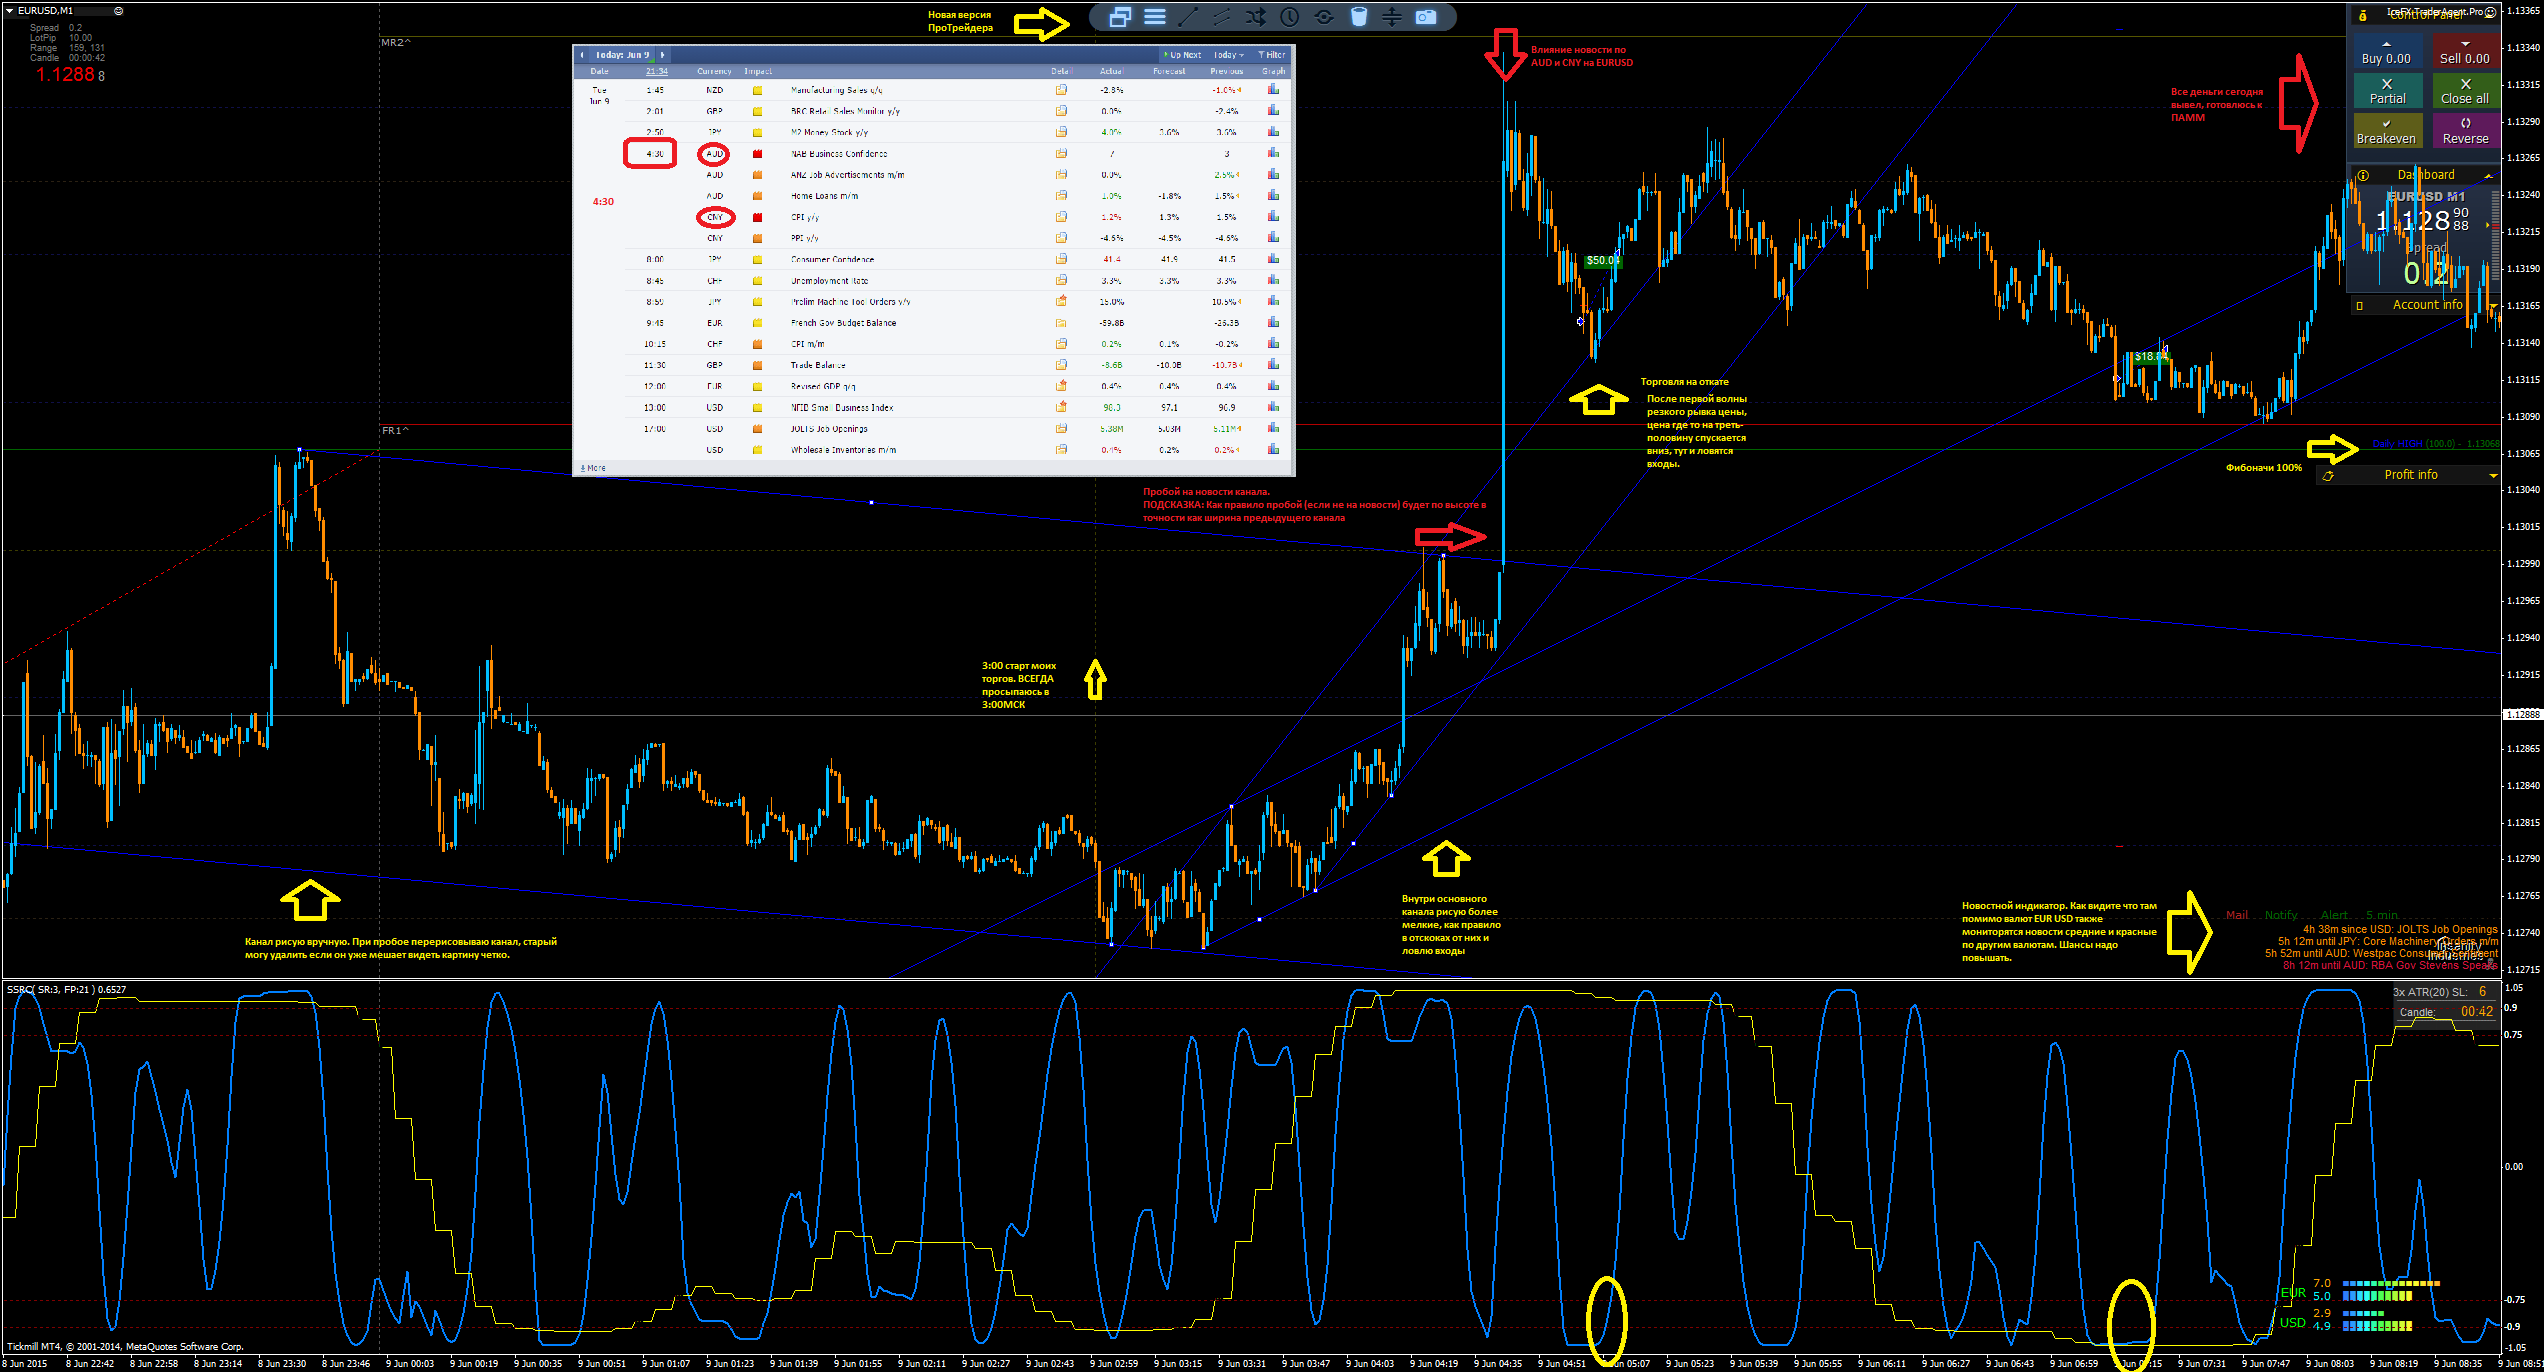Click the trash bin delete icon
The image size is (2544, 1372).
pyautogui.click(x=1358, y=17)
